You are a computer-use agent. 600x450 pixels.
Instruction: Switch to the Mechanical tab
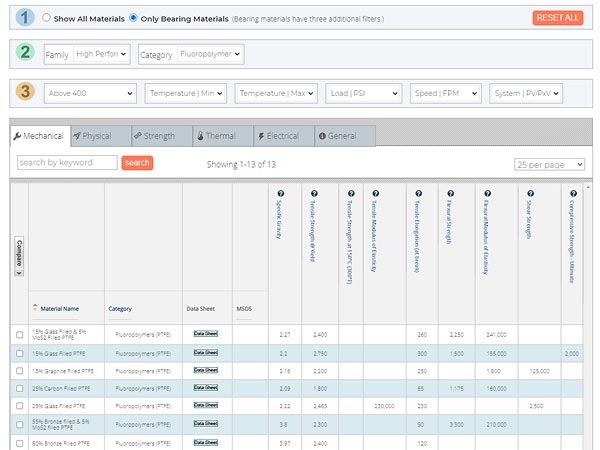click(x=40, y=136)
